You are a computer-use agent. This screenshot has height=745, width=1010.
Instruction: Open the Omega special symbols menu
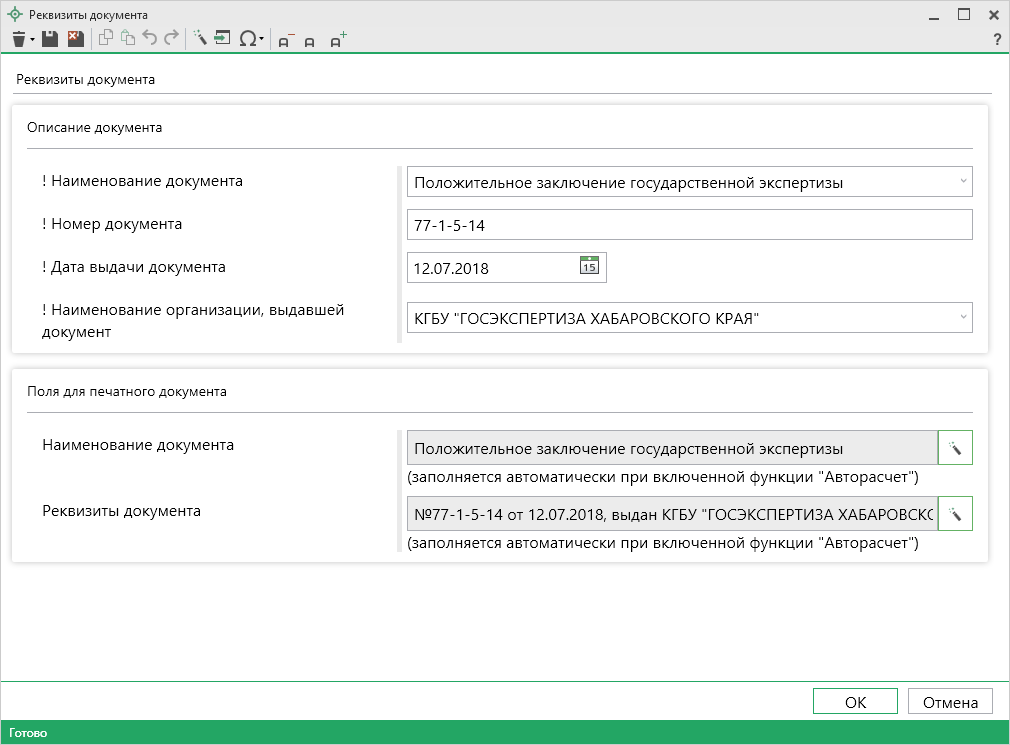(x=249, y=39)
